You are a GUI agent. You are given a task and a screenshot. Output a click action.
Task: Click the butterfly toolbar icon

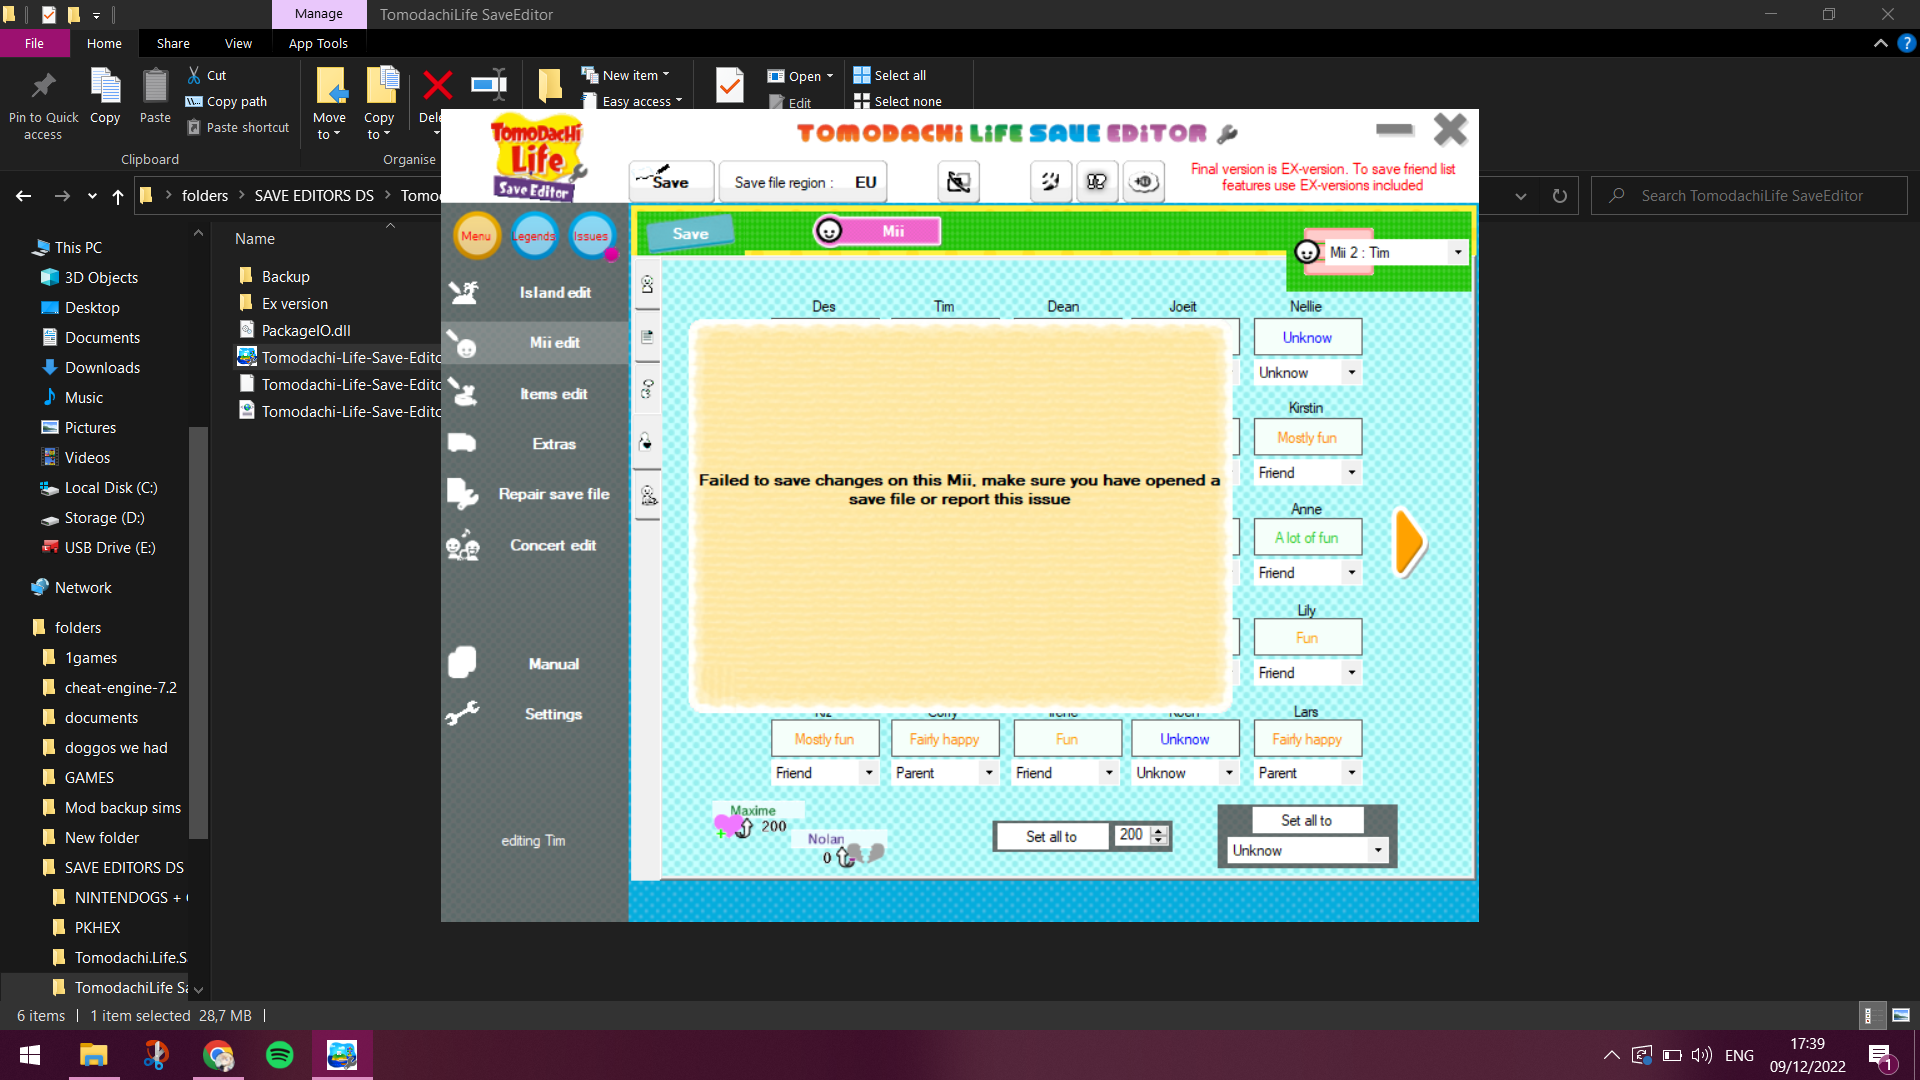pyautogui.click(x=1097, y=182)
